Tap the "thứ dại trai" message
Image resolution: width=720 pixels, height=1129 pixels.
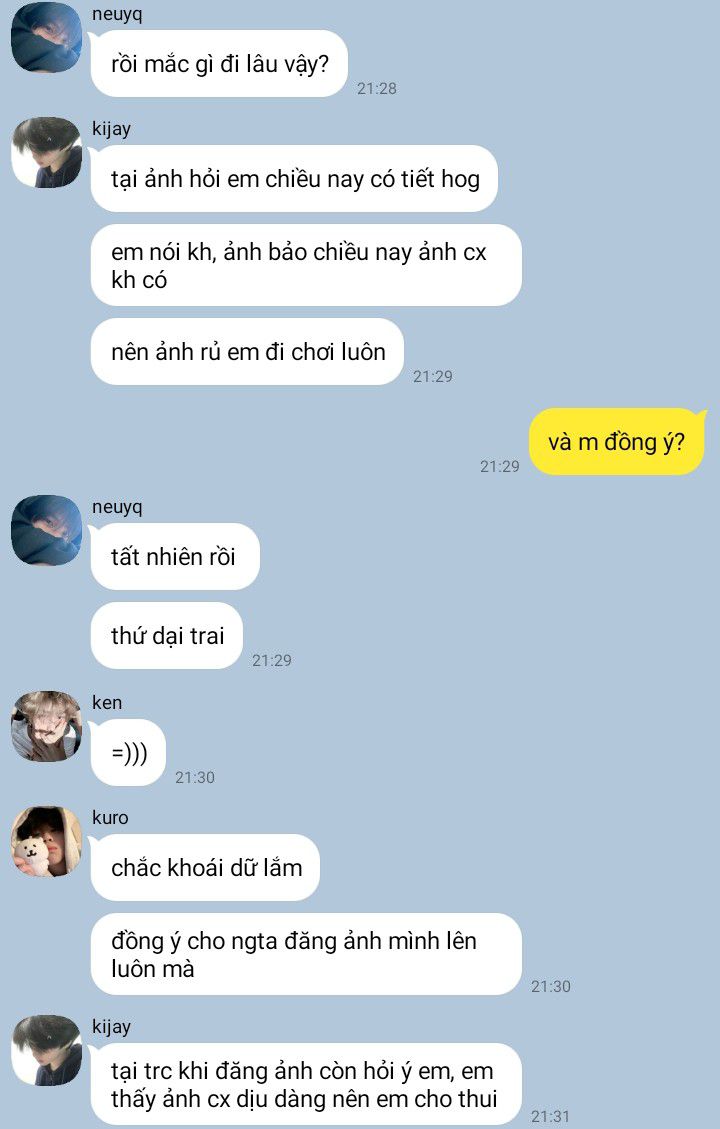(167, 636)
